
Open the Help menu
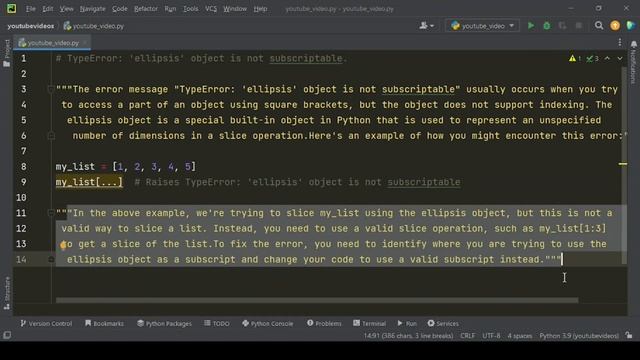(x=260, y=9)
